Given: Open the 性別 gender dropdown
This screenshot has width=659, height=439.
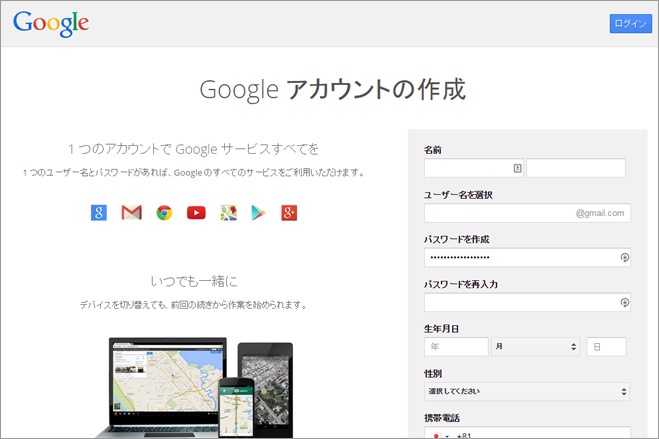Looking at the screenshot, I should (527, 392).
